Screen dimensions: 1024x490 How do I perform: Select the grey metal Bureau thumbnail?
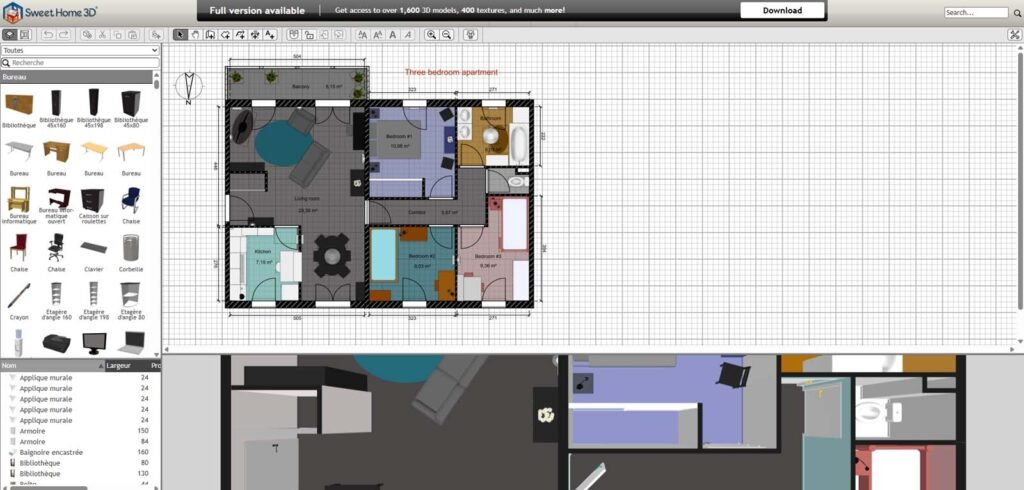tap(19, 150)
